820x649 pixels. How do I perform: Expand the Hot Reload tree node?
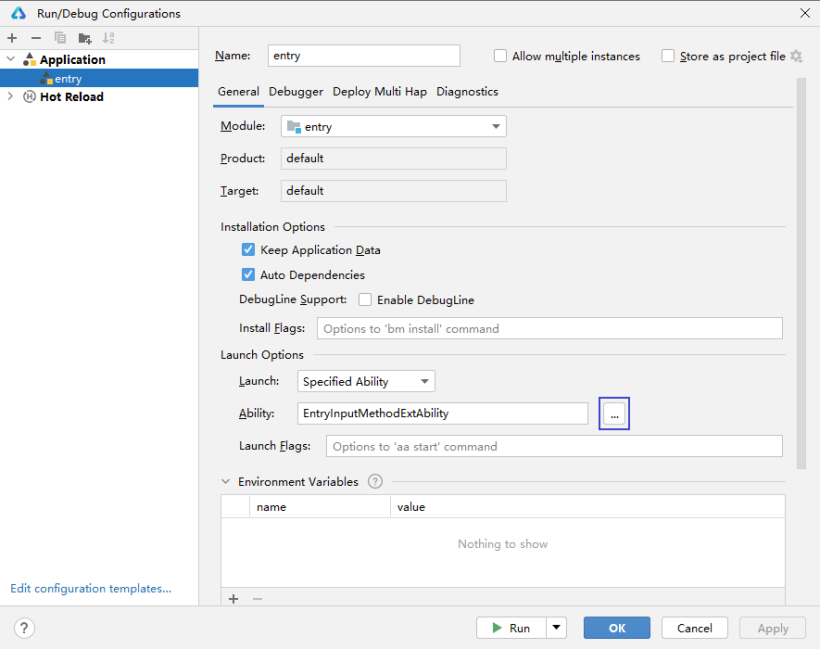(11, 97)
